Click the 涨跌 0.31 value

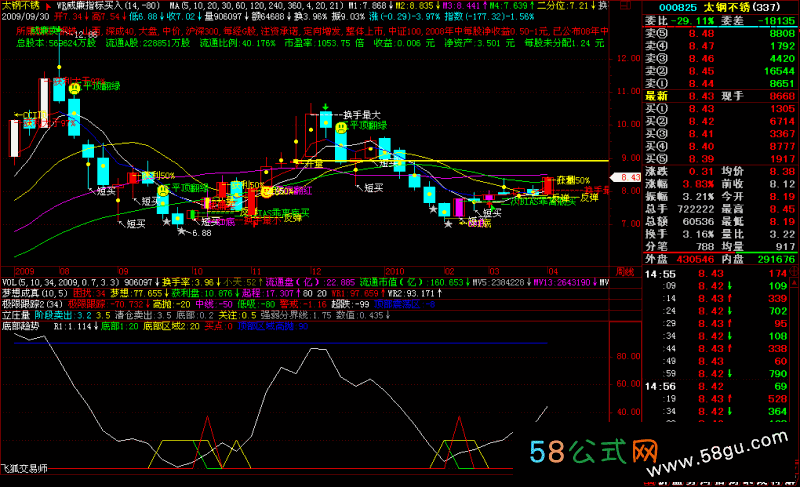701,171
